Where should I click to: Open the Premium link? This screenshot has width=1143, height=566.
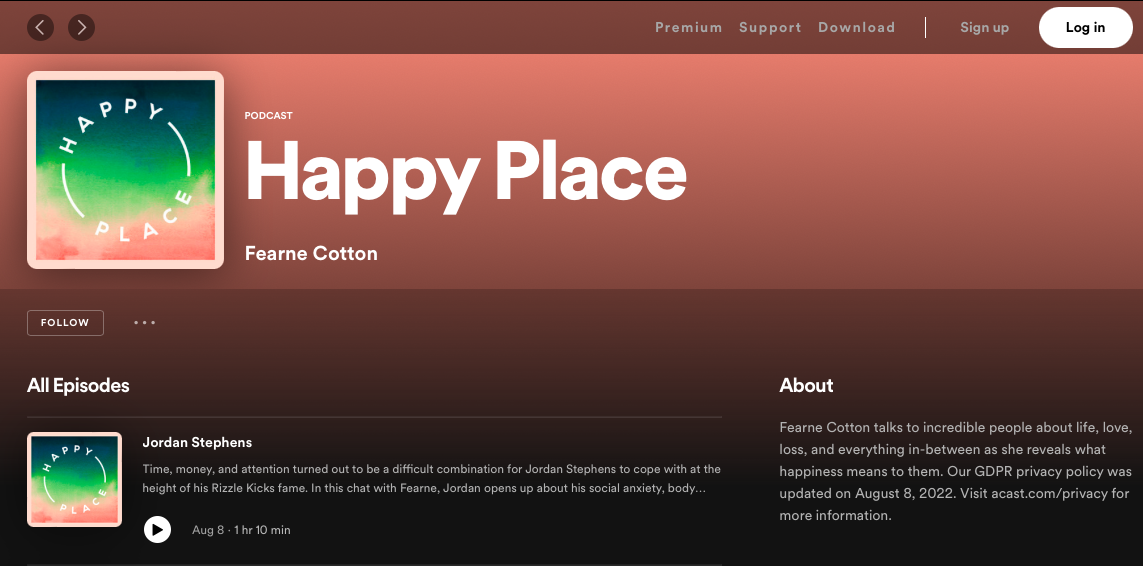pyautogui.click(x=688, y=28)
